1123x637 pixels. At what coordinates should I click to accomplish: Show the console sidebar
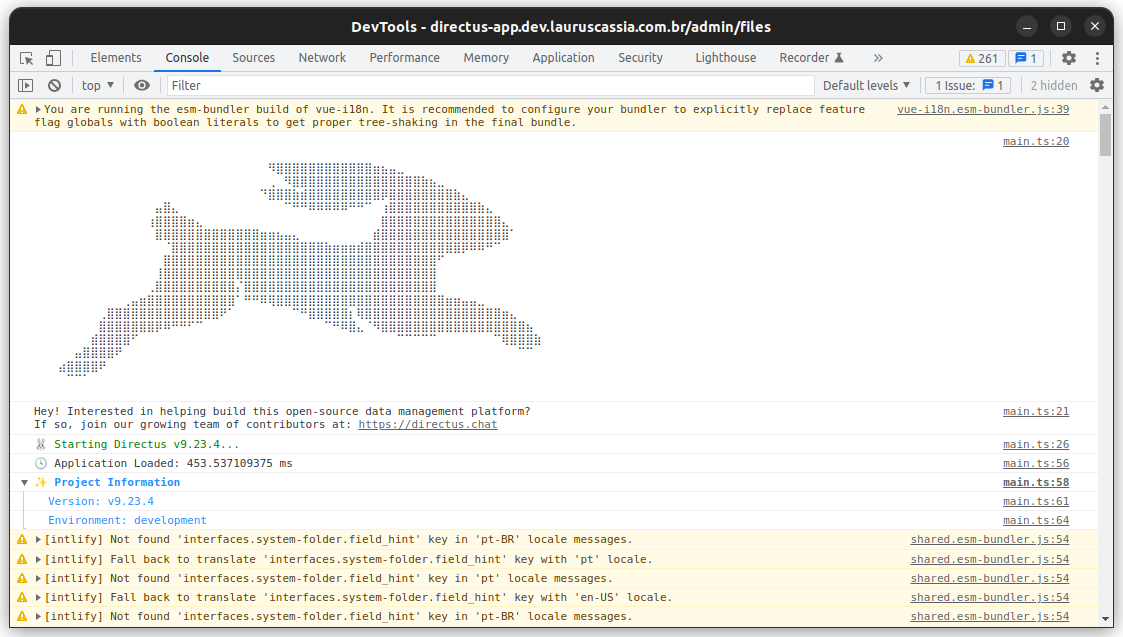[26, 85]
